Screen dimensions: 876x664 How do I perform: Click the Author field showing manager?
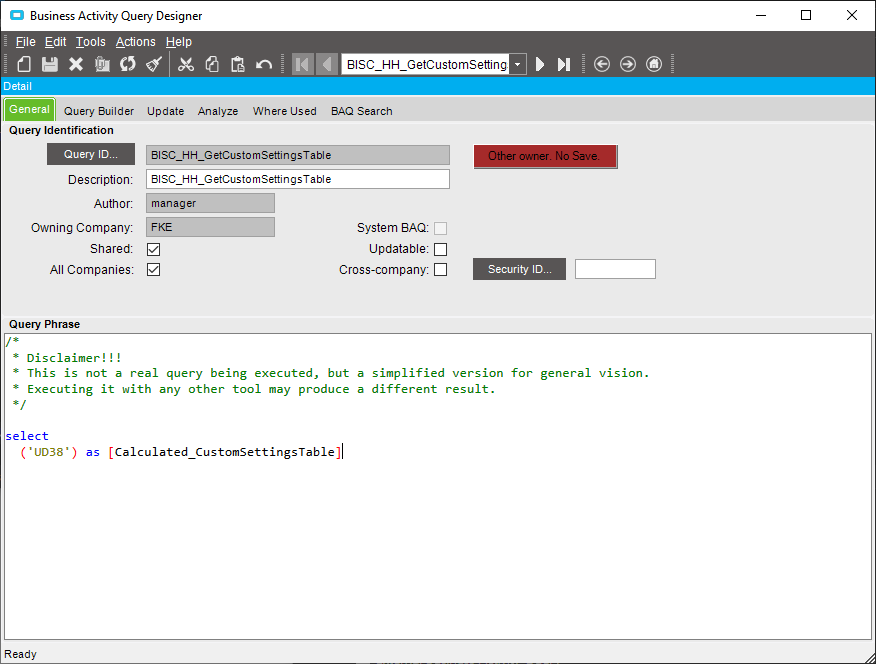coord(211,203)
